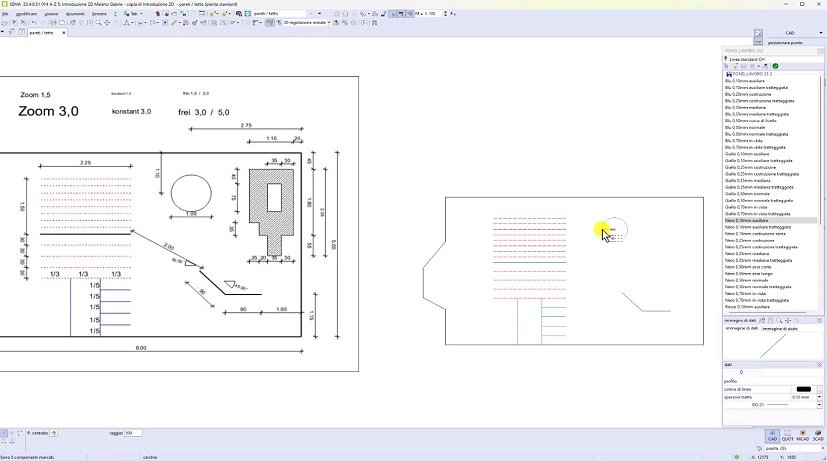Image resolution: width=827 pixels, height=461 pixels.
Task: Click the green checkmark icon in line panel
Action: click(776, 66)
